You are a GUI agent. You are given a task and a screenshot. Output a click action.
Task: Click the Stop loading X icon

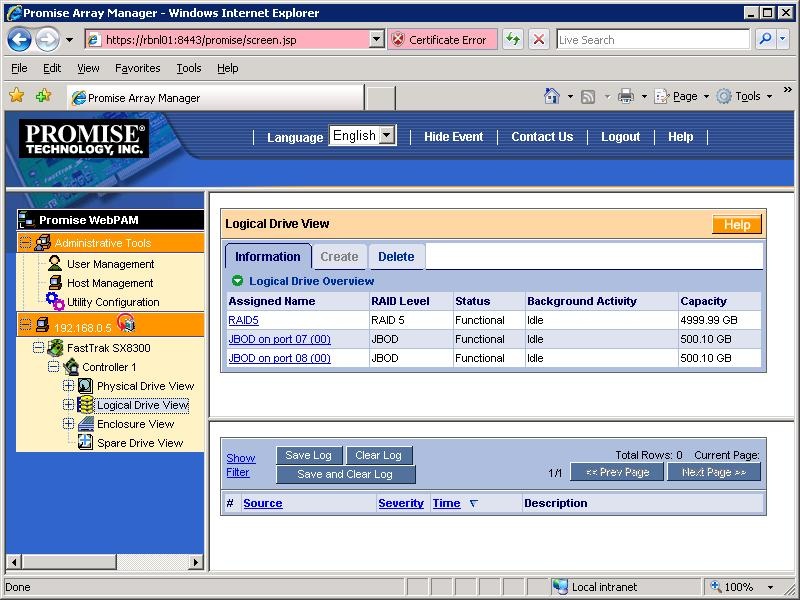pyautogui.click(x=539, y=40)
